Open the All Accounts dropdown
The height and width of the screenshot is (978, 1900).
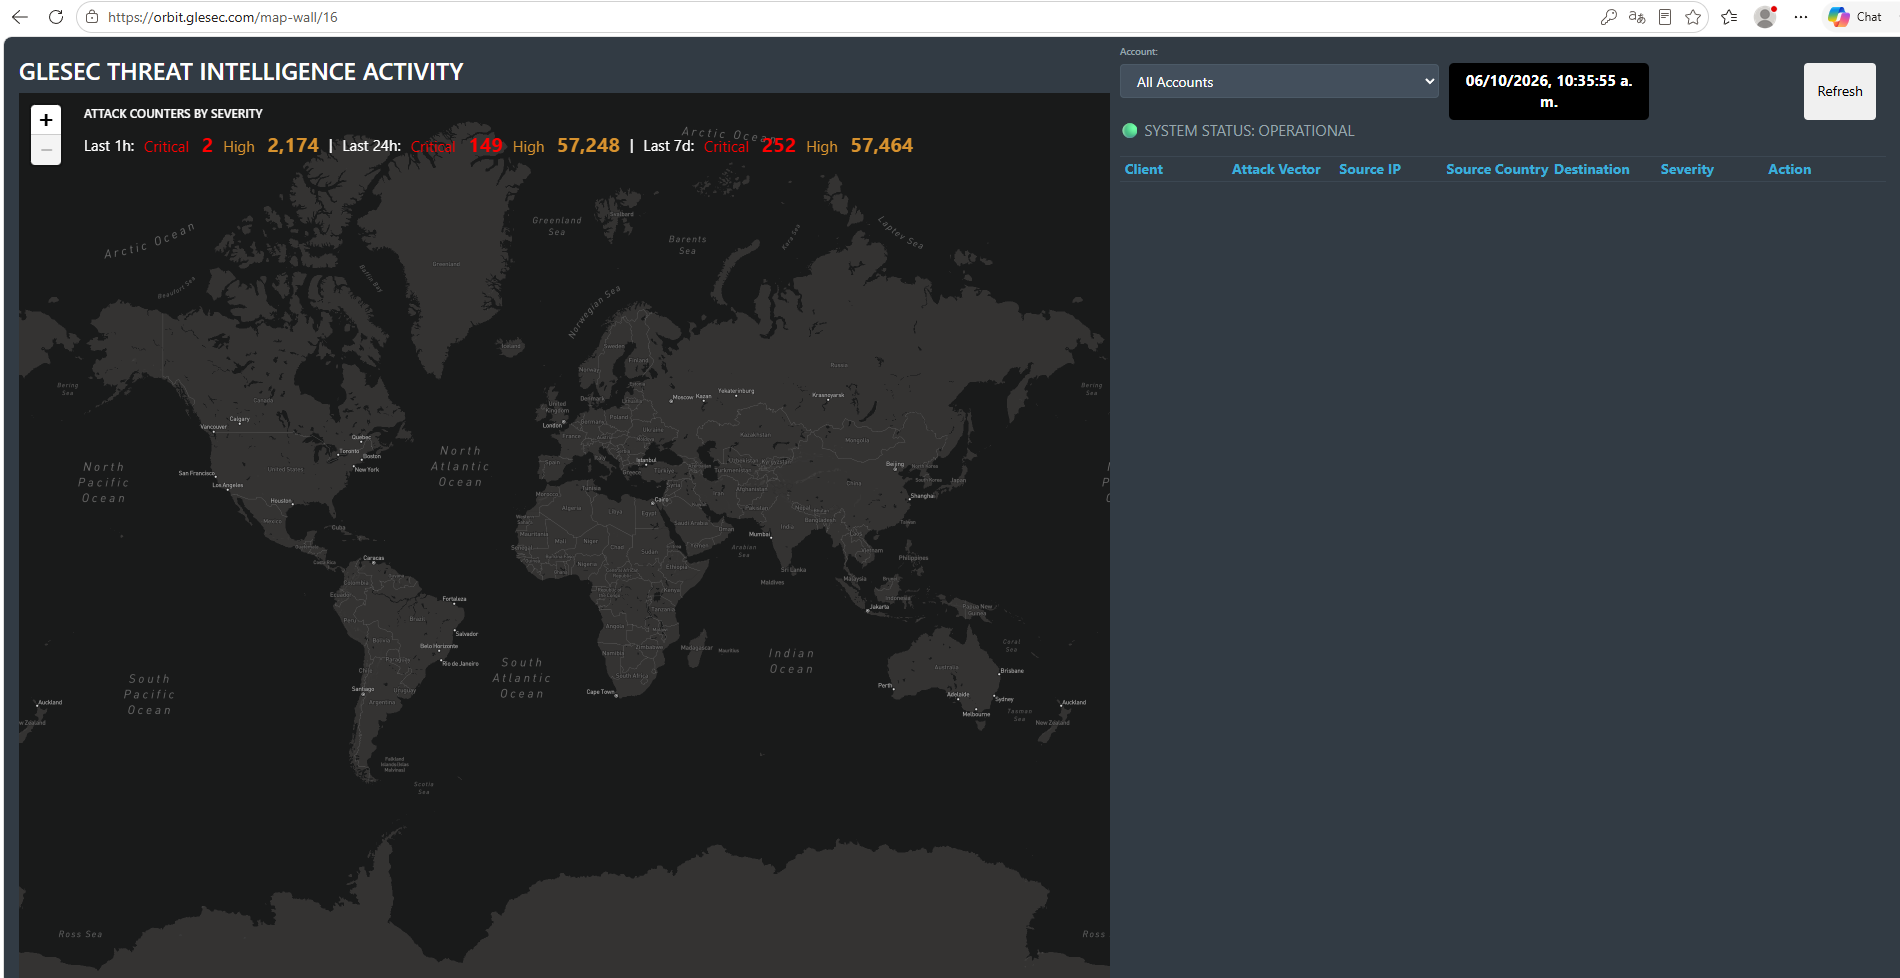(x=1279, y=82)
